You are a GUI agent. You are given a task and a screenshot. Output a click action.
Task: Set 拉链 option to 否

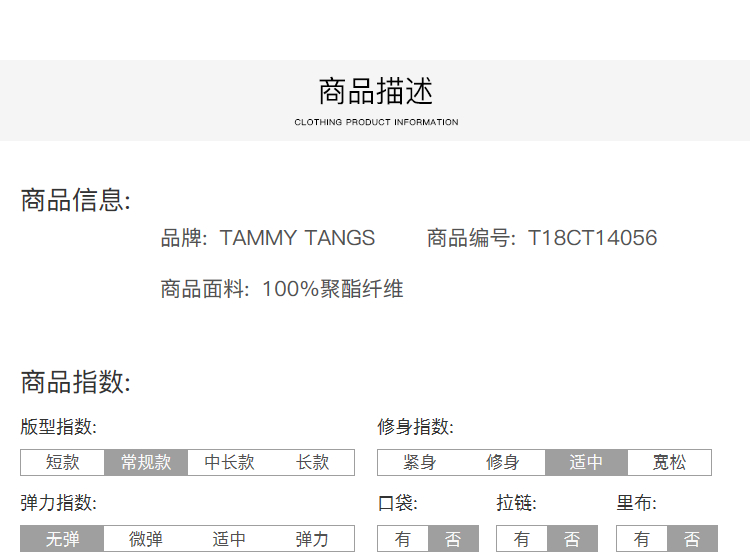572,539
